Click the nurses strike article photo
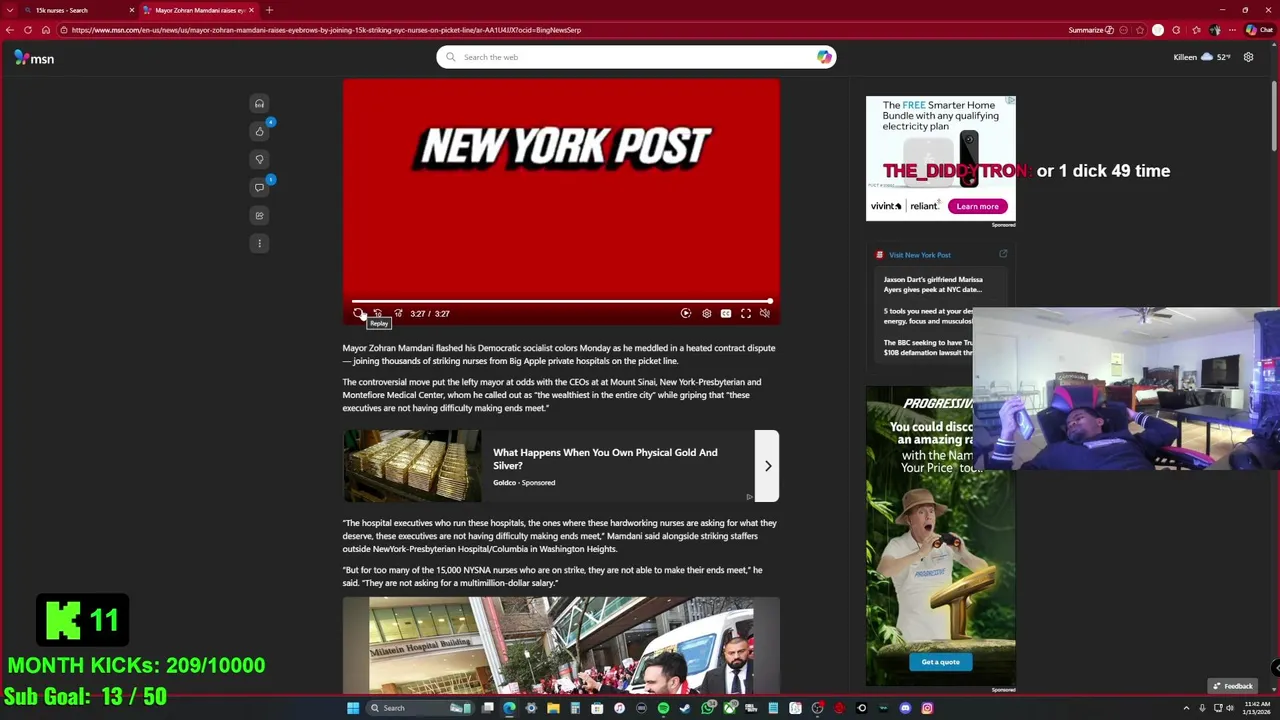The height and width of the screenshot is (720, 1280). click(561, 646)
